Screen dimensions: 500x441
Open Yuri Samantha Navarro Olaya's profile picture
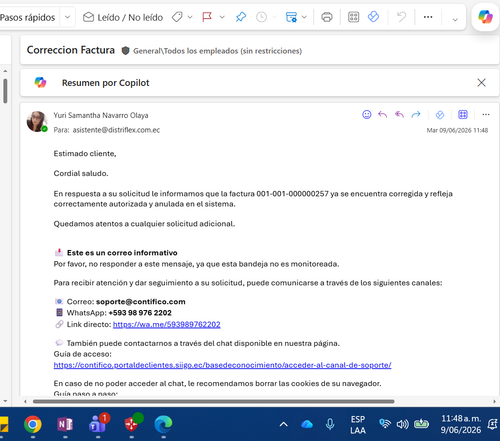pos(37,121)
